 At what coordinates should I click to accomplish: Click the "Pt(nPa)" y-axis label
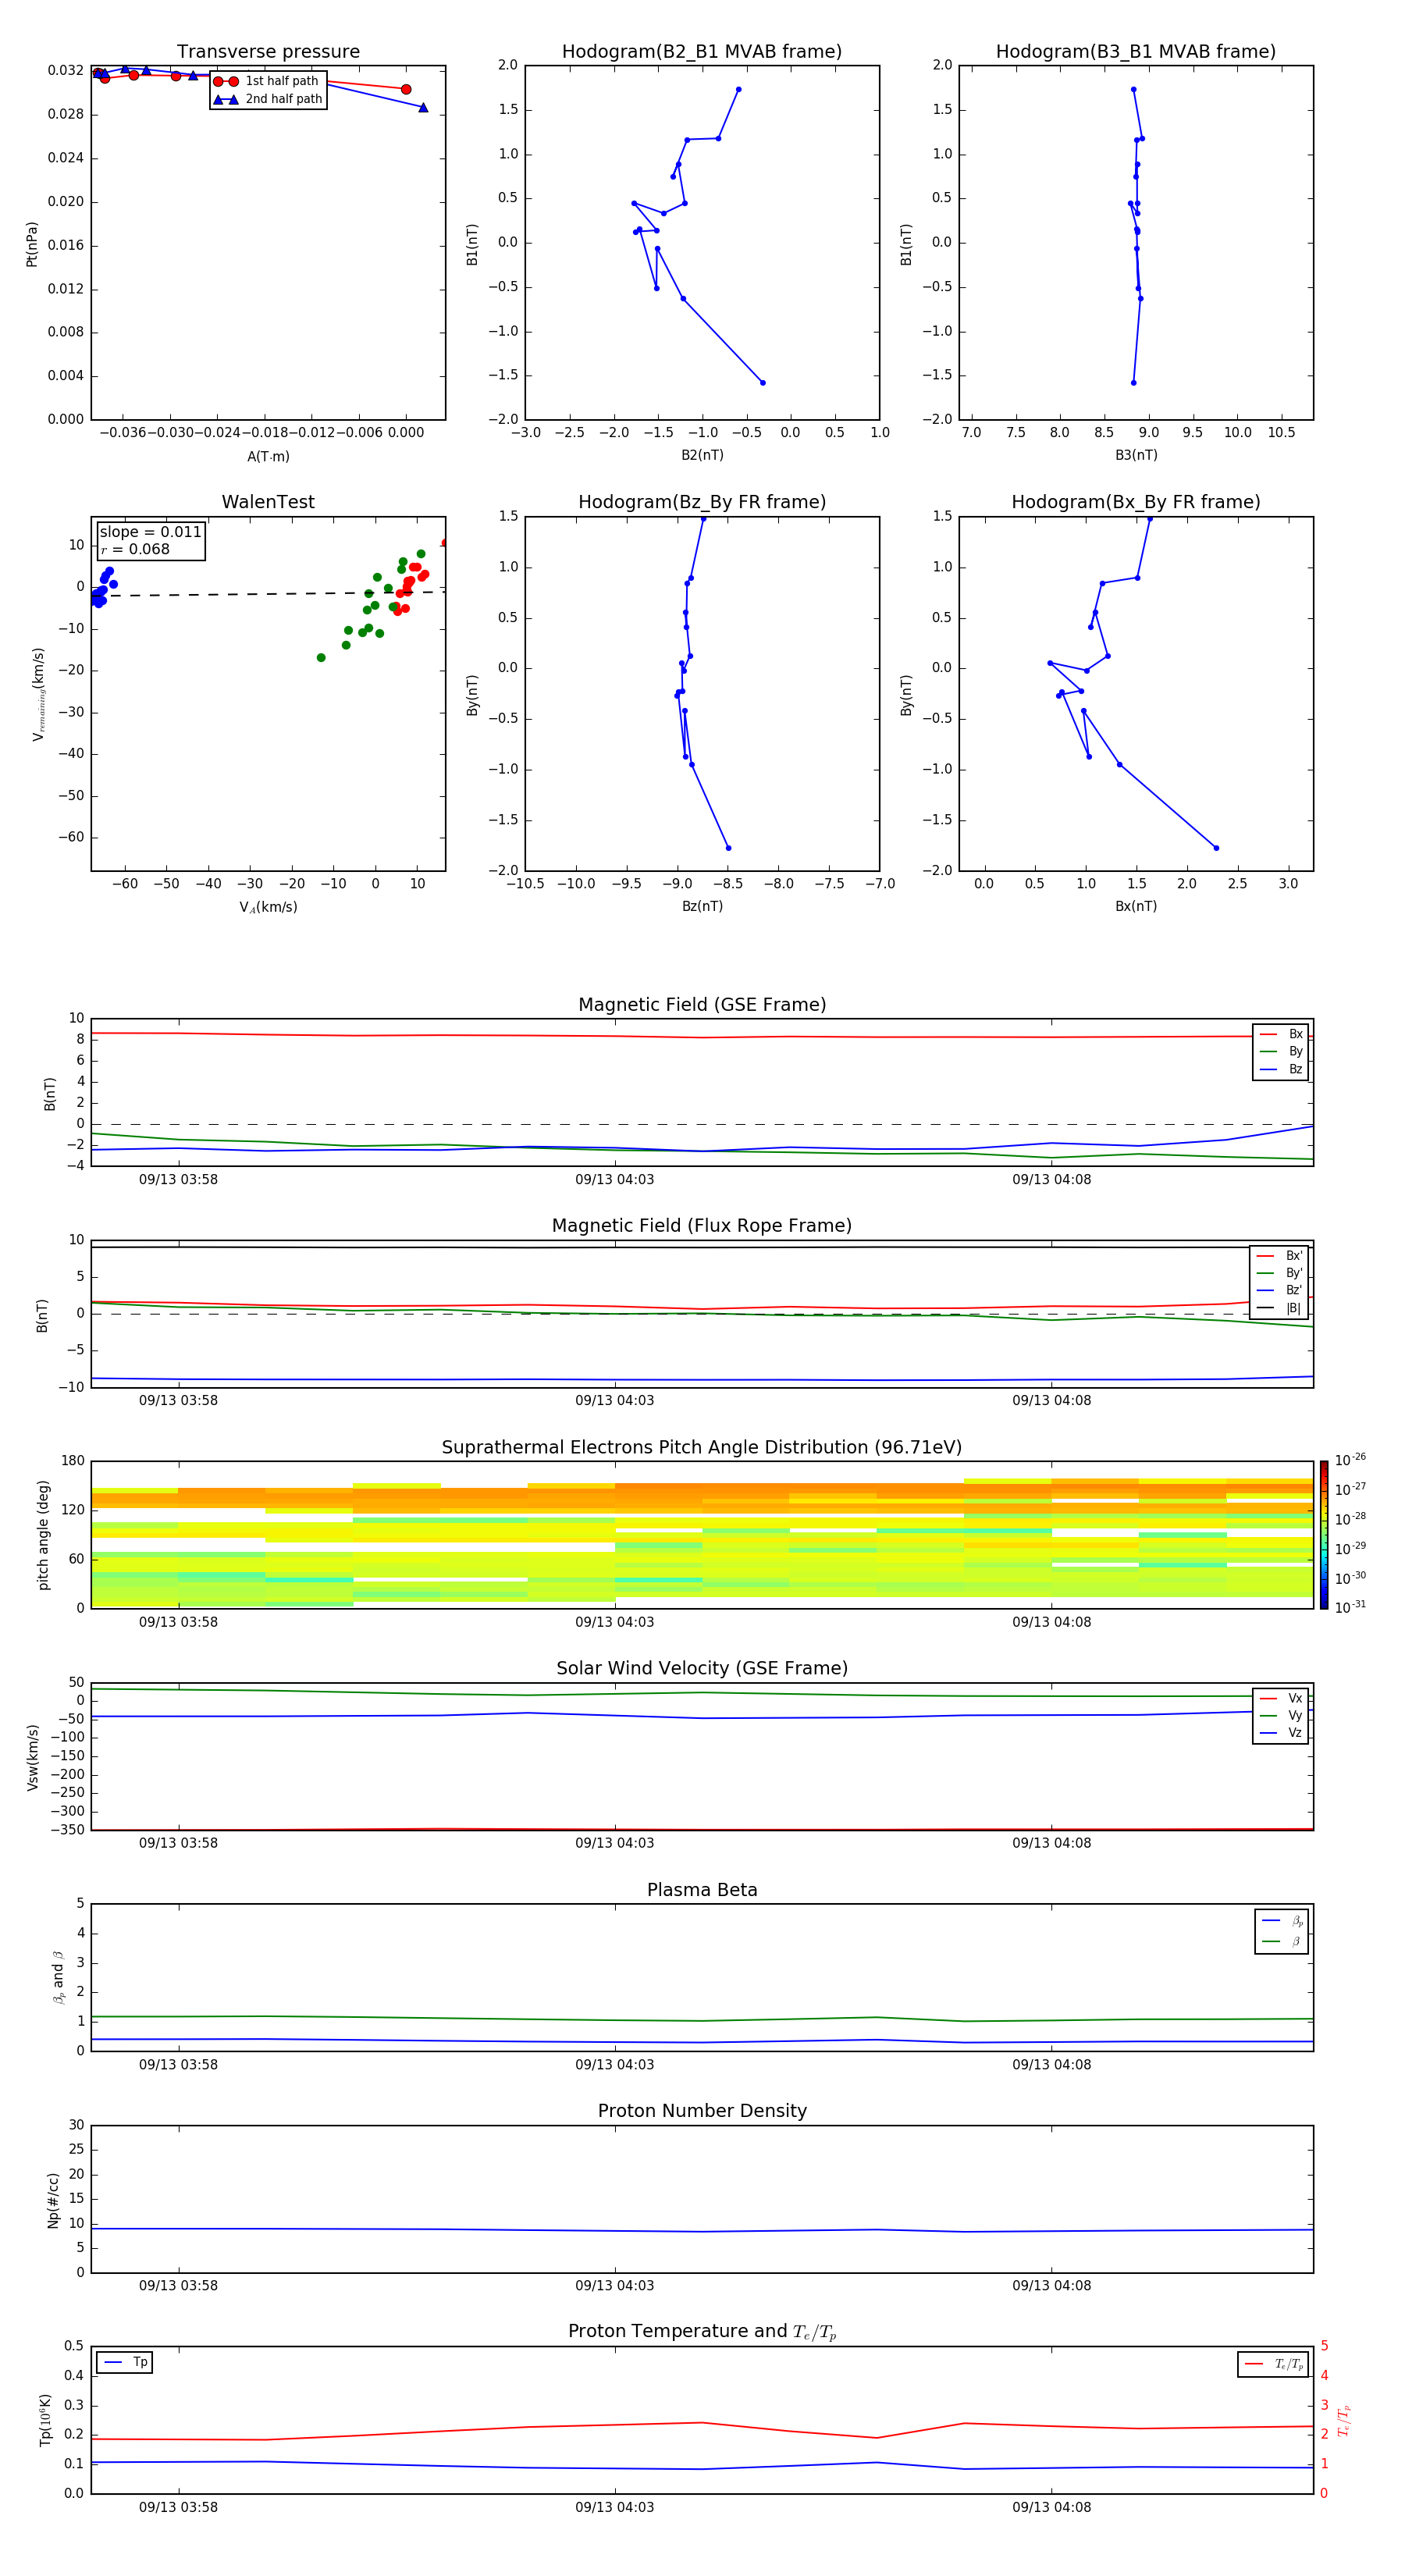tap(31, 244)
